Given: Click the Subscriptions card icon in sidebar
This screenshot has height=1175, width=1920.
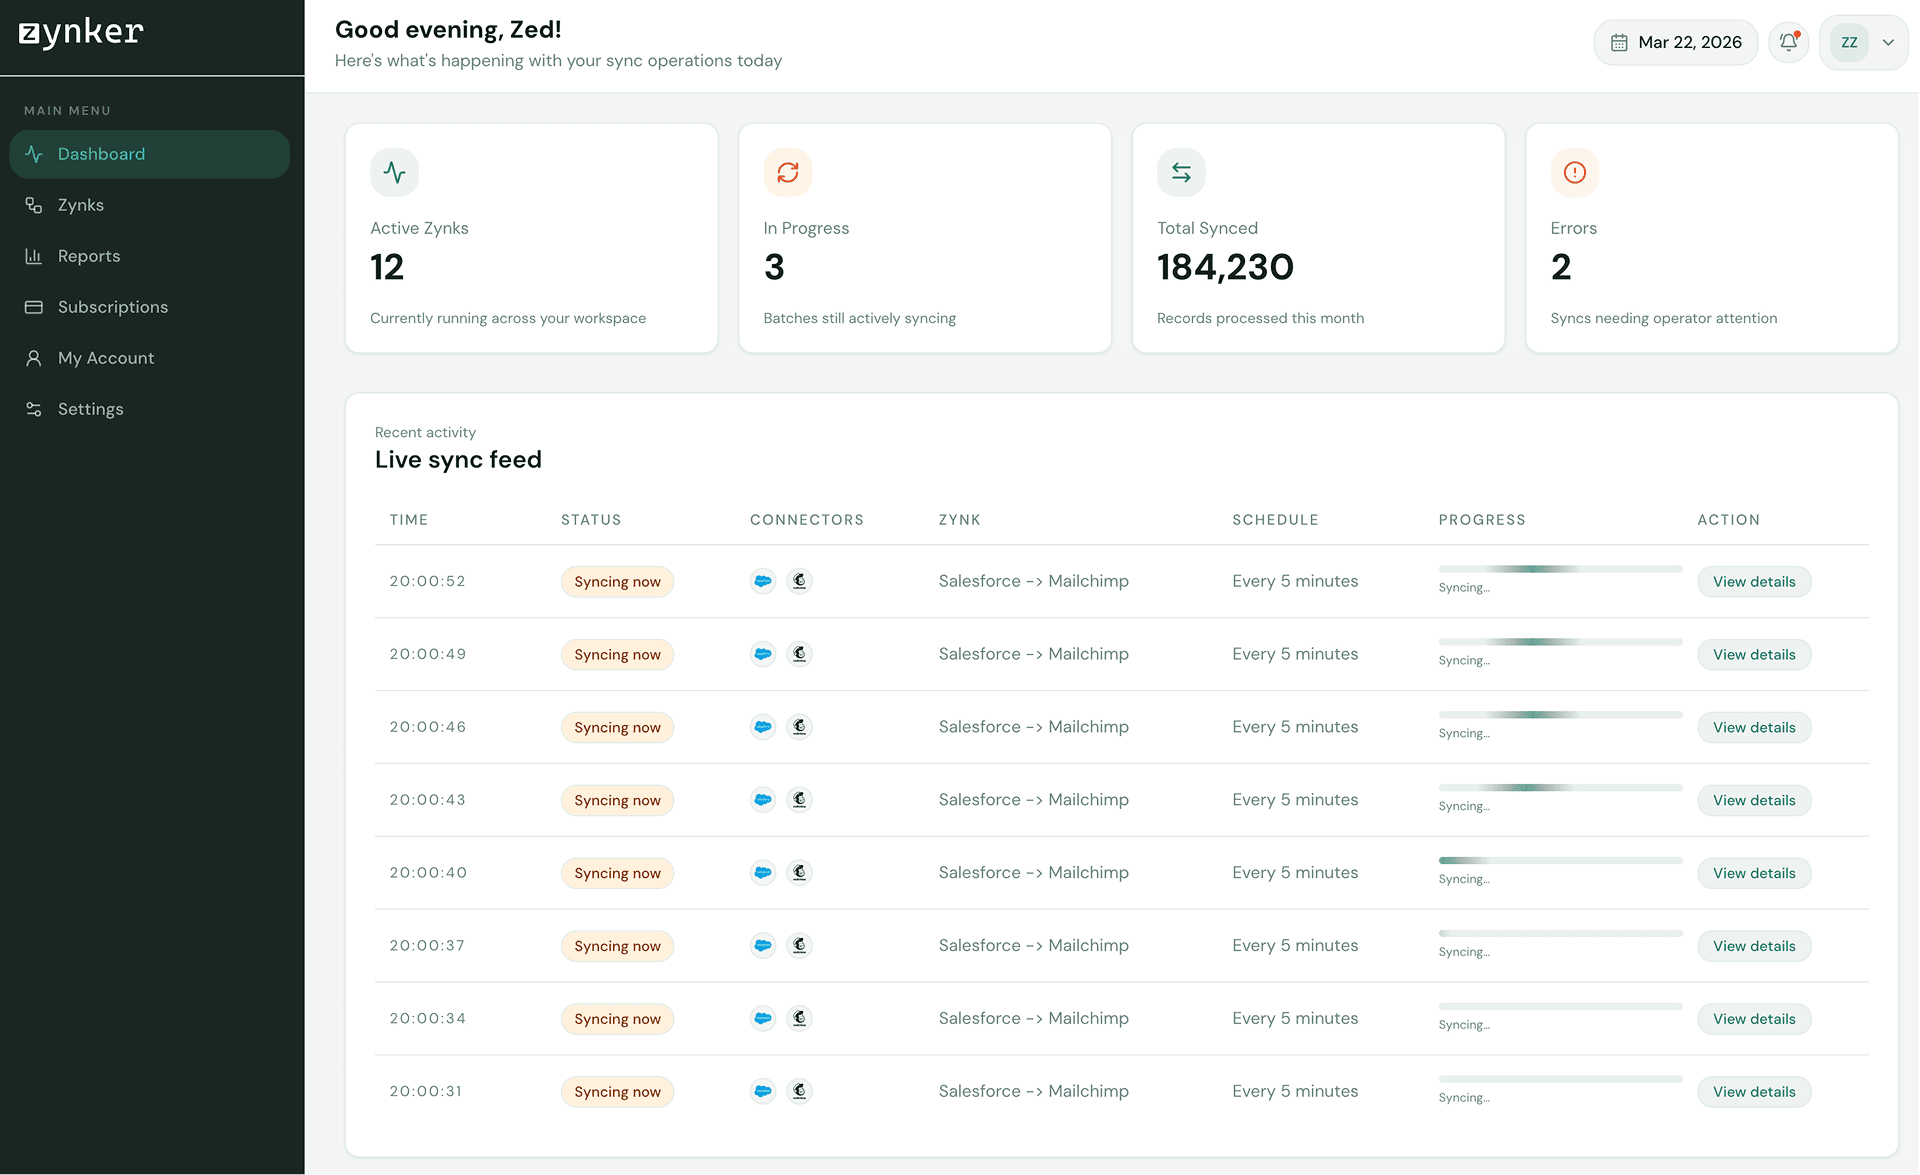Looking at the screenshot, I should (x=33, y=307).
